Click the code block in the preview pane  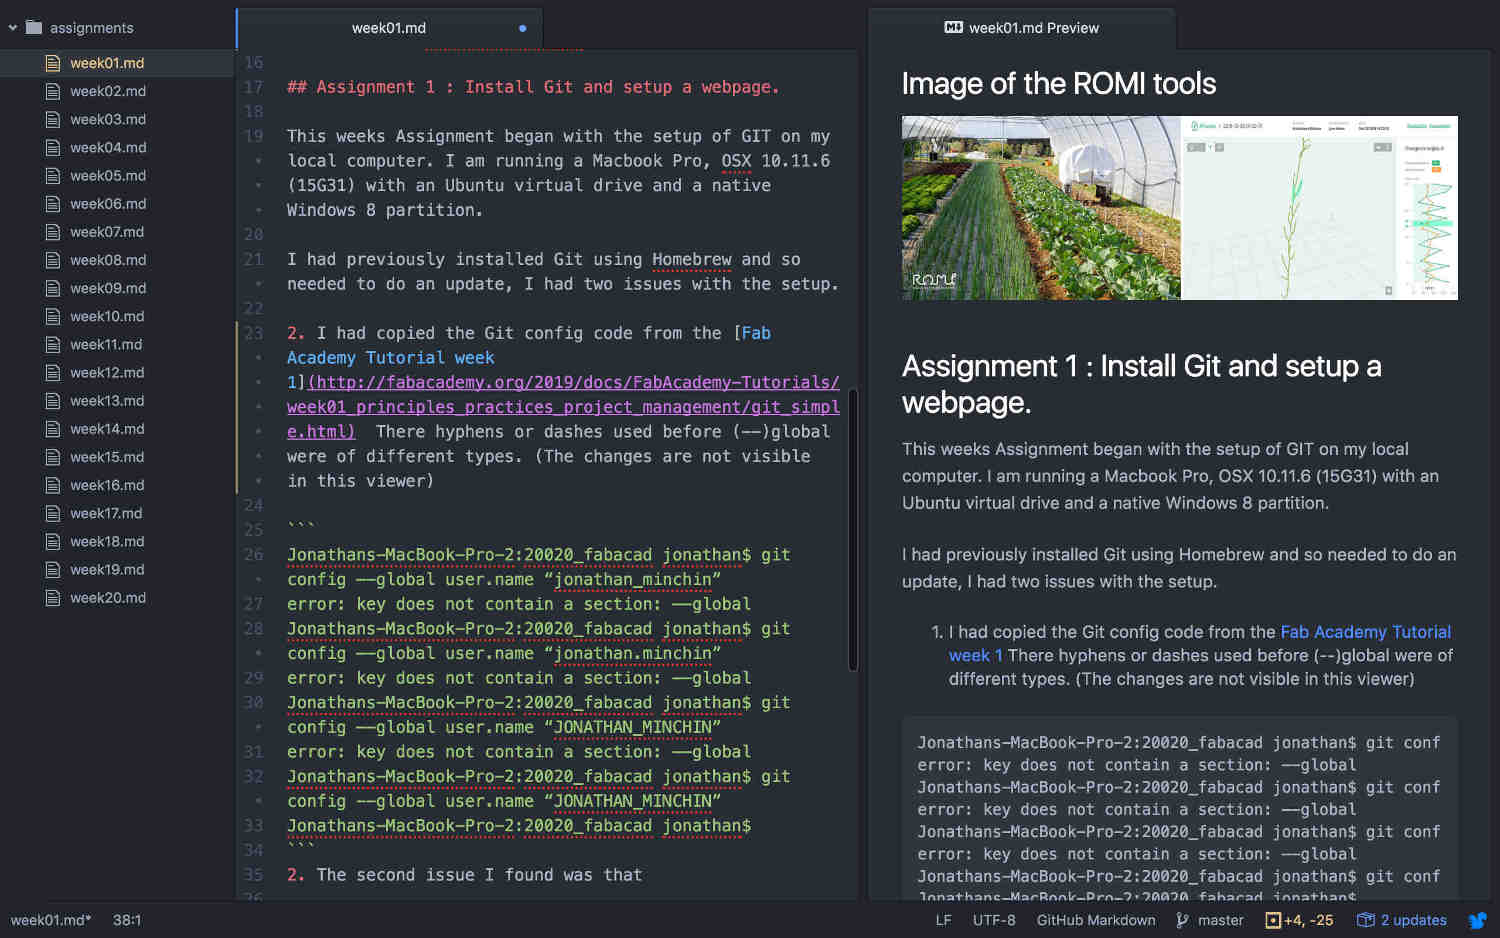1180,808
